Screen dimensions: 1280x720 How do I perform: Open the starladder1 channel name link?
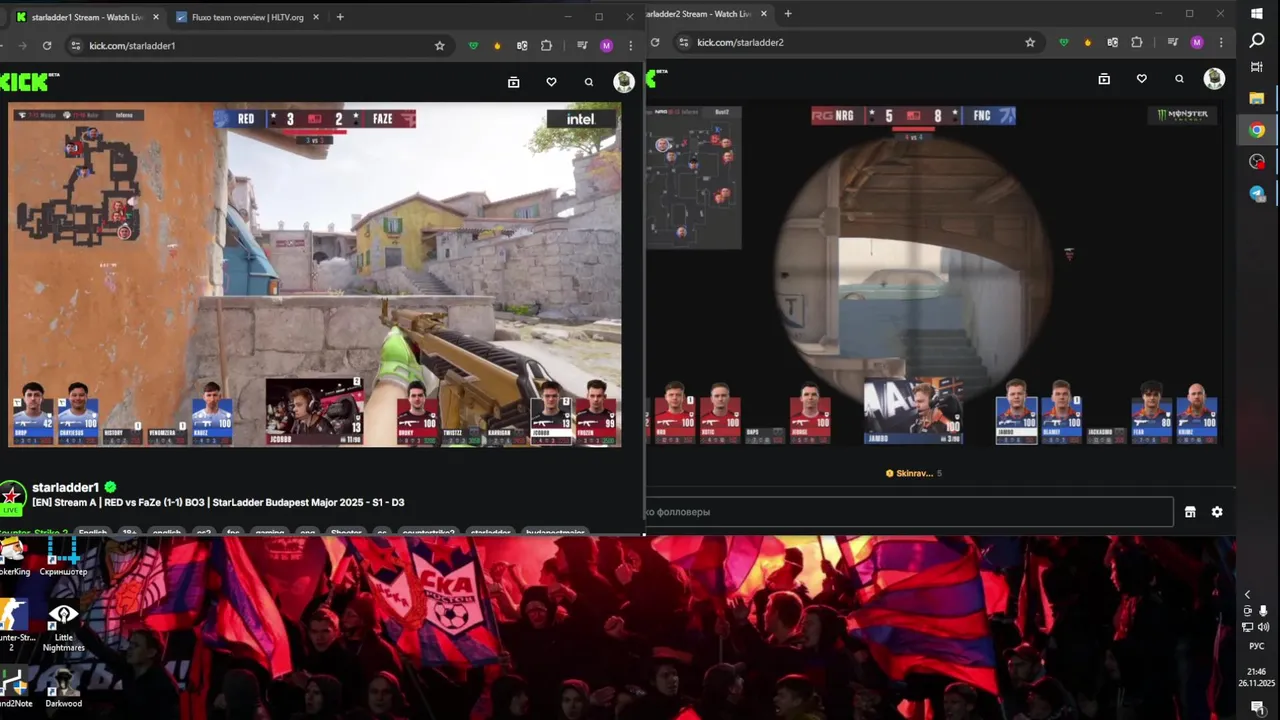66,488
